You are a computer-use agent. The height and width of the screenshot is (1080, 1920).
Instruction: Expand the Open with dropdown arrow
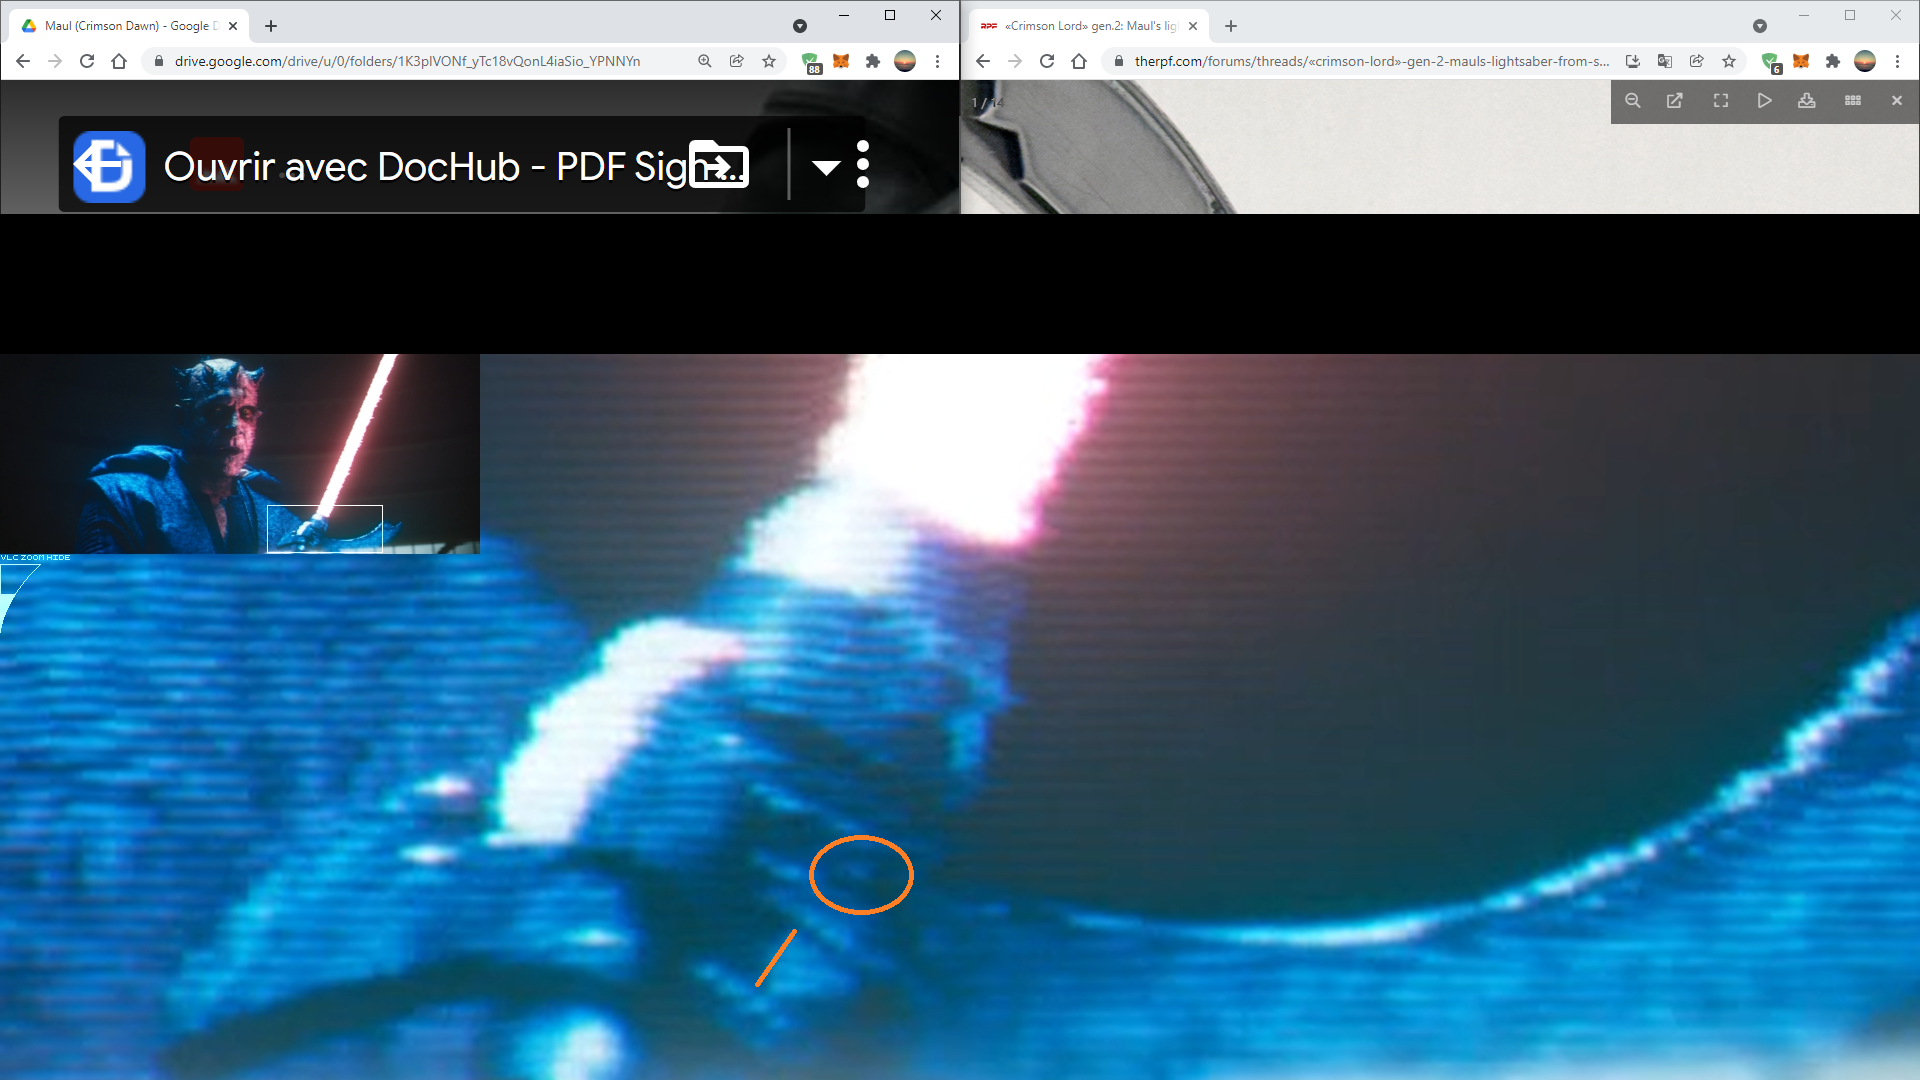pos(826,167)
